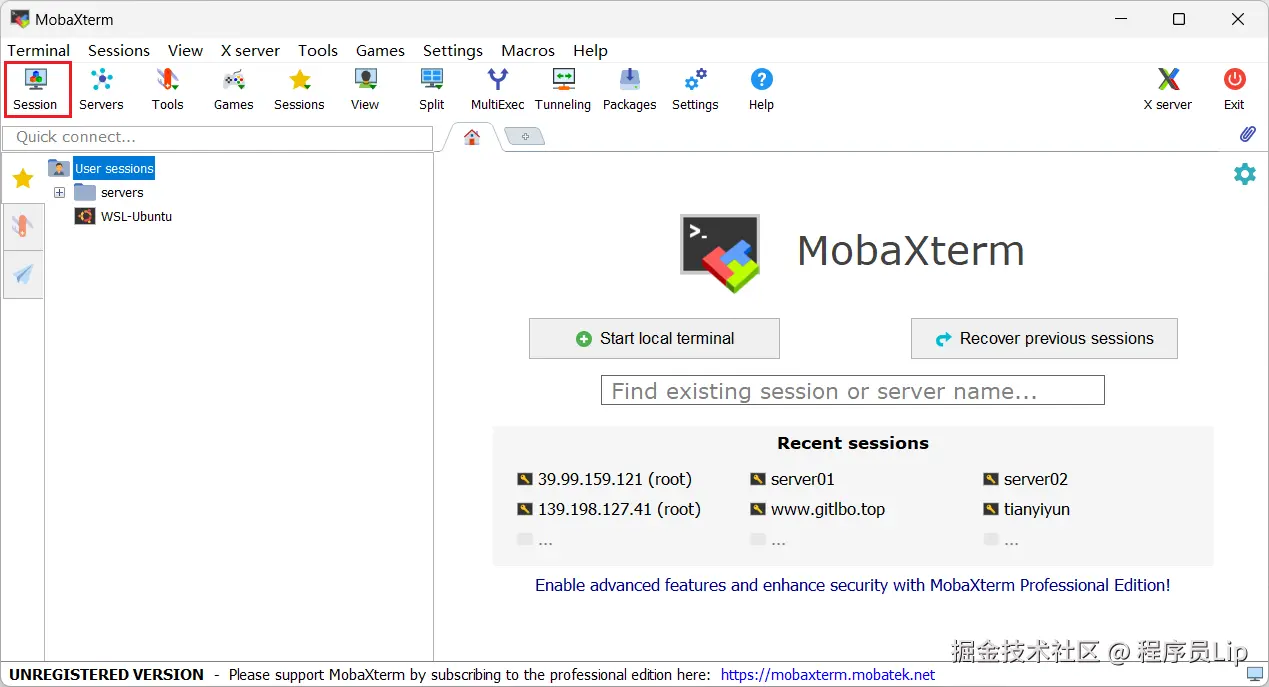The image size is (1269, 687).
Task: Open recent session 39.99.159.121 (root)
Action: 605,479
